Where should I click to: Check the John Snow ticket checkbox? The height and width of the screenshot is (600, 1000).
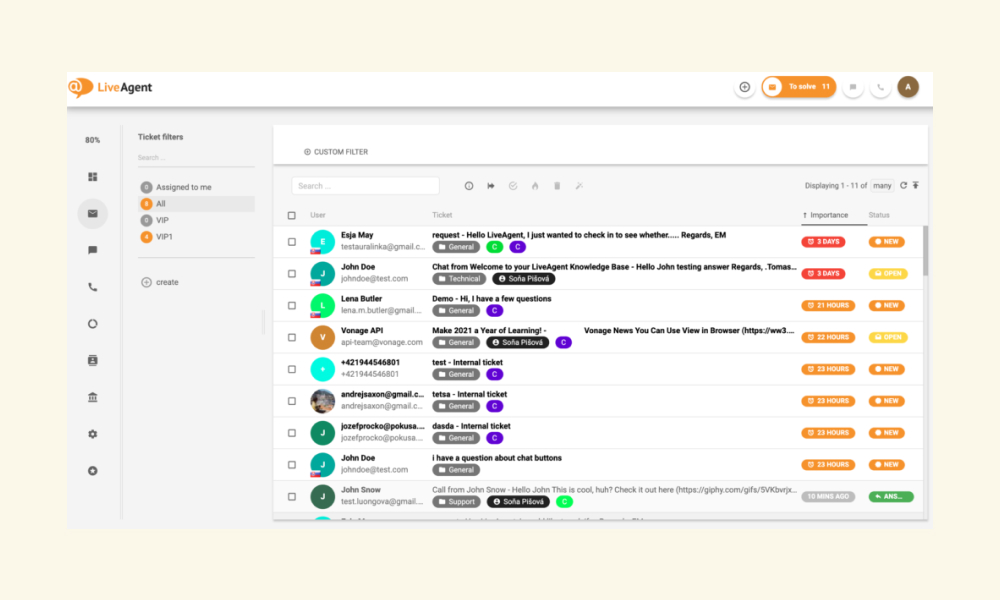(x=291, y=497)
